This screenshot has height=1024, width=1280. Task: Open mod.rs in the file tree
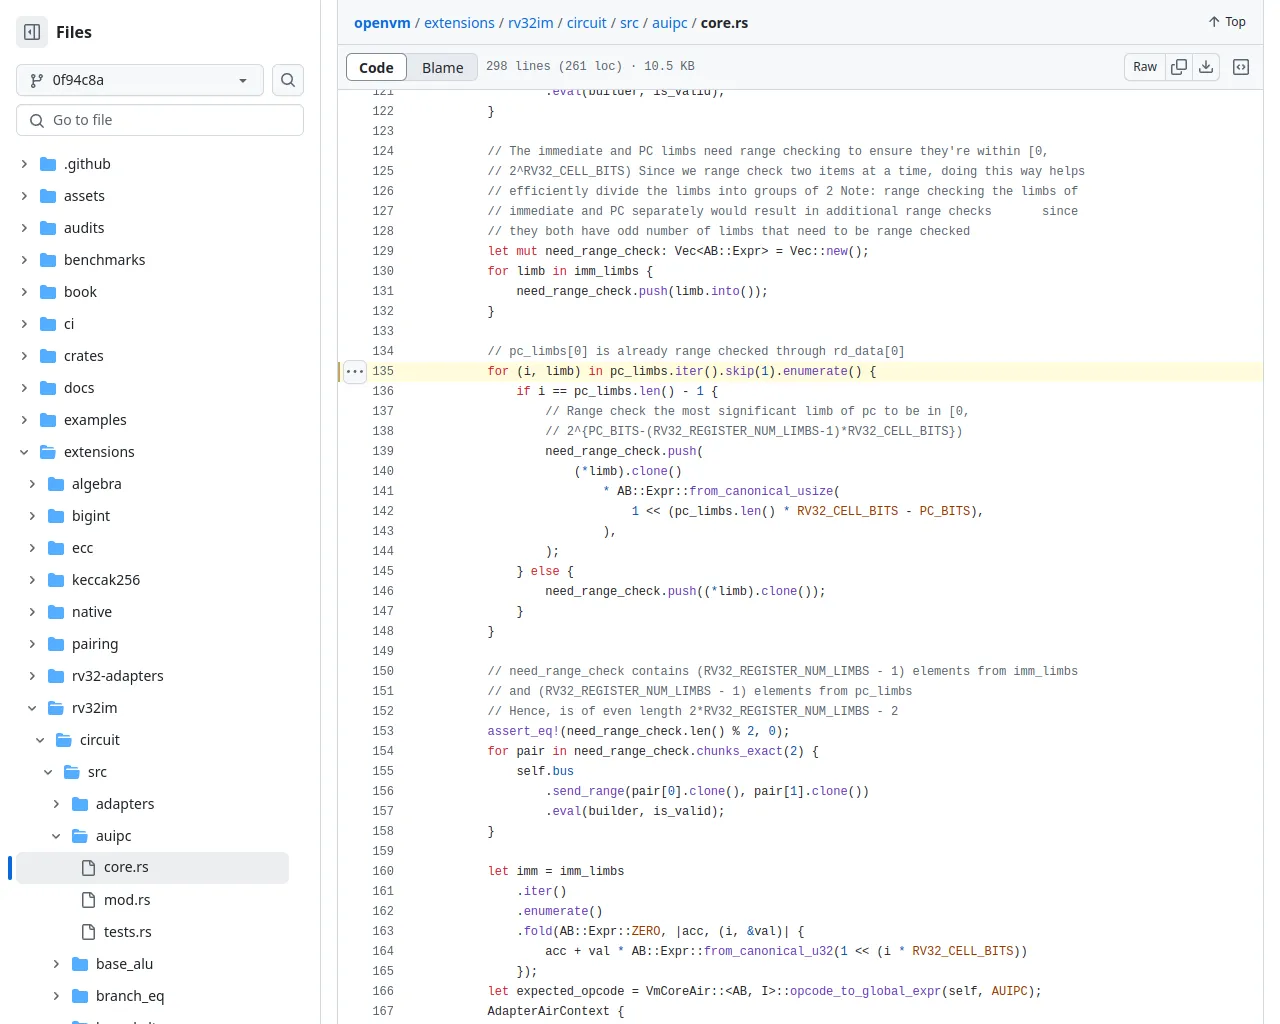(127, 900)
